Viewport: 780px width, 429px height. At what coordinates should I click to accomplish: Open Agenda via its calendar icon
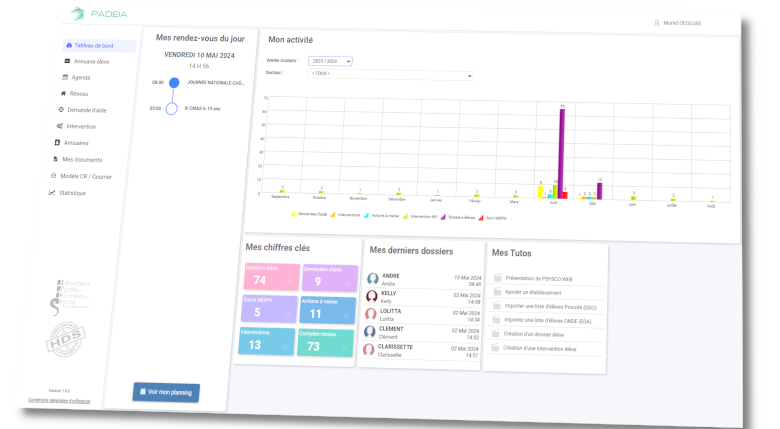66,77
